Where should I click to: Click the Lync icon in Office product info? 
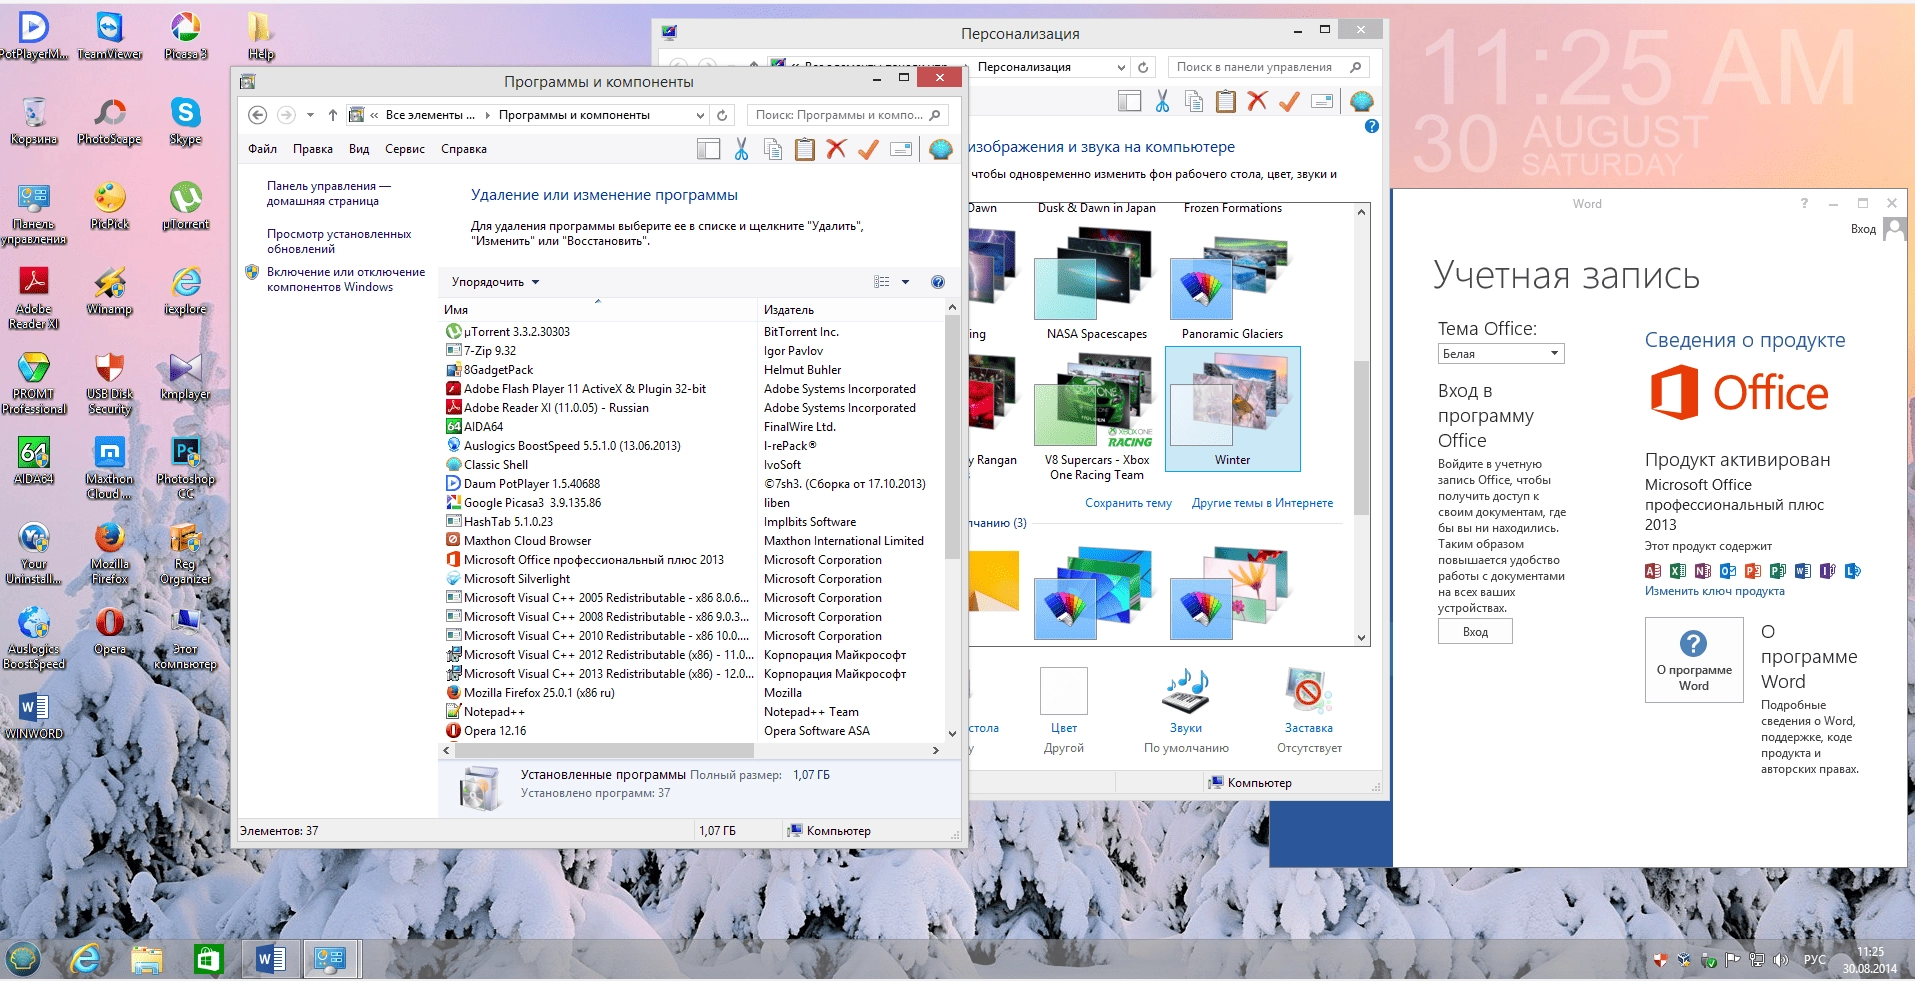[x=1853, y=571]
